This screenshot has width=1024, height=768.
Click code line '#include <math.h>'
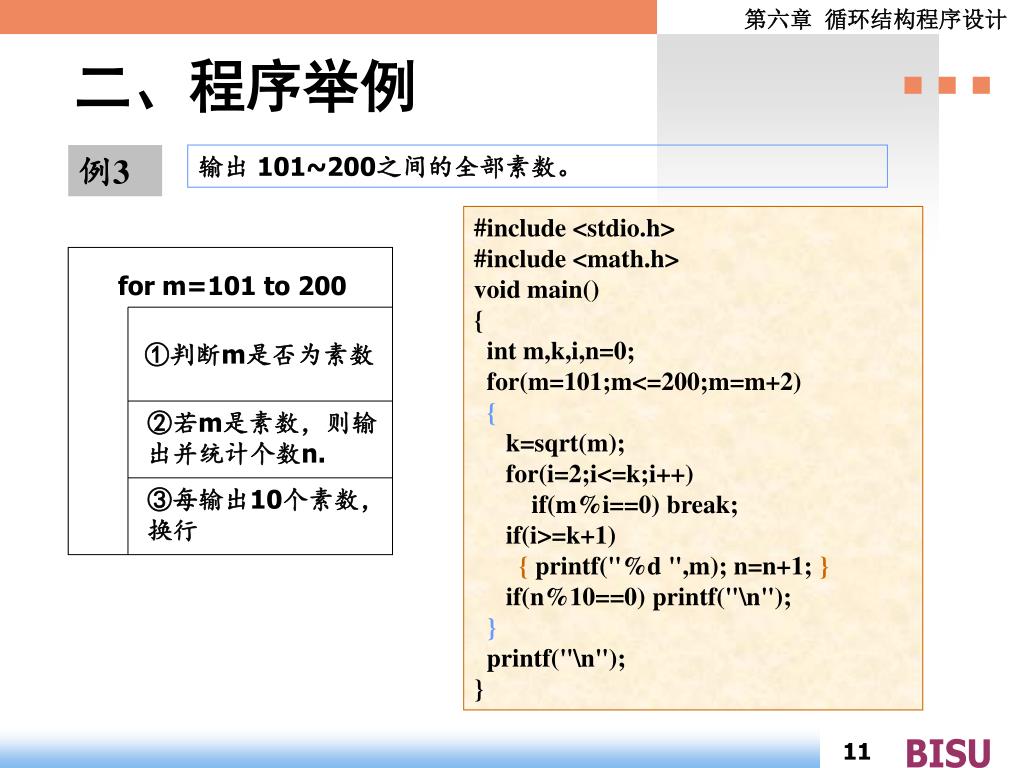tap(576, 259)
